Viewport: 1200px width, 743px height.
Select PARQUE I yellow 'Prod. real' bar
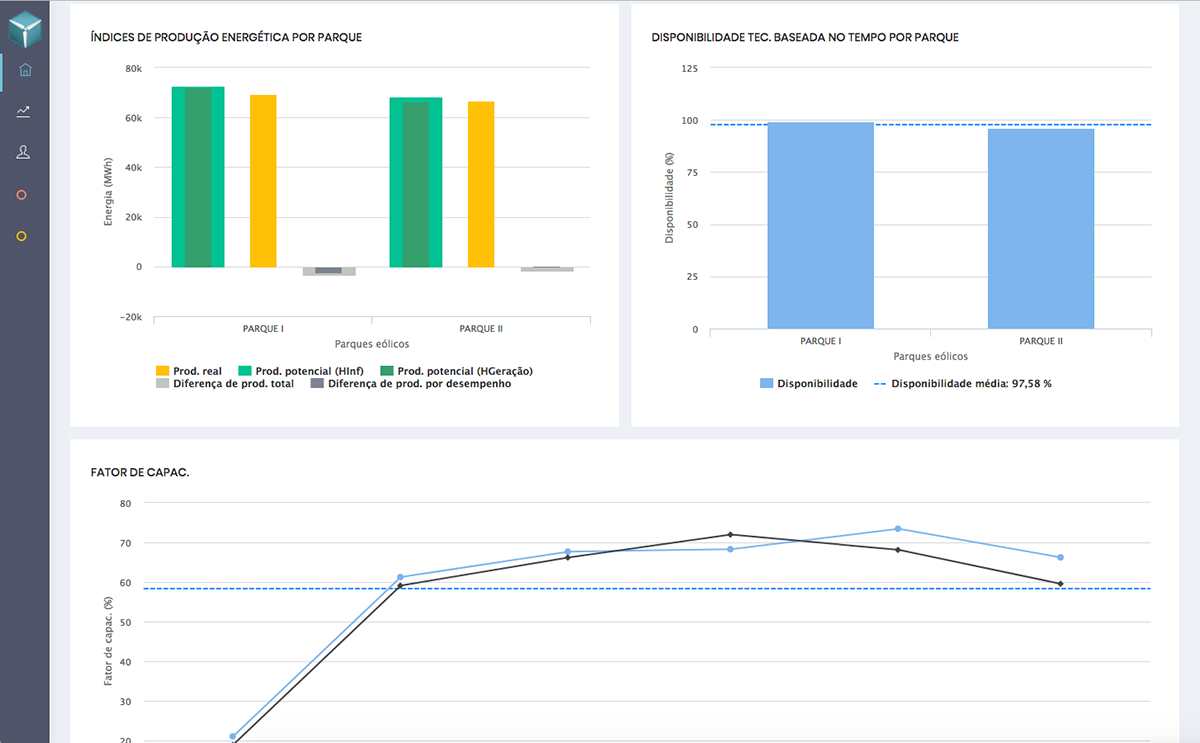click(x=263, y=180)
